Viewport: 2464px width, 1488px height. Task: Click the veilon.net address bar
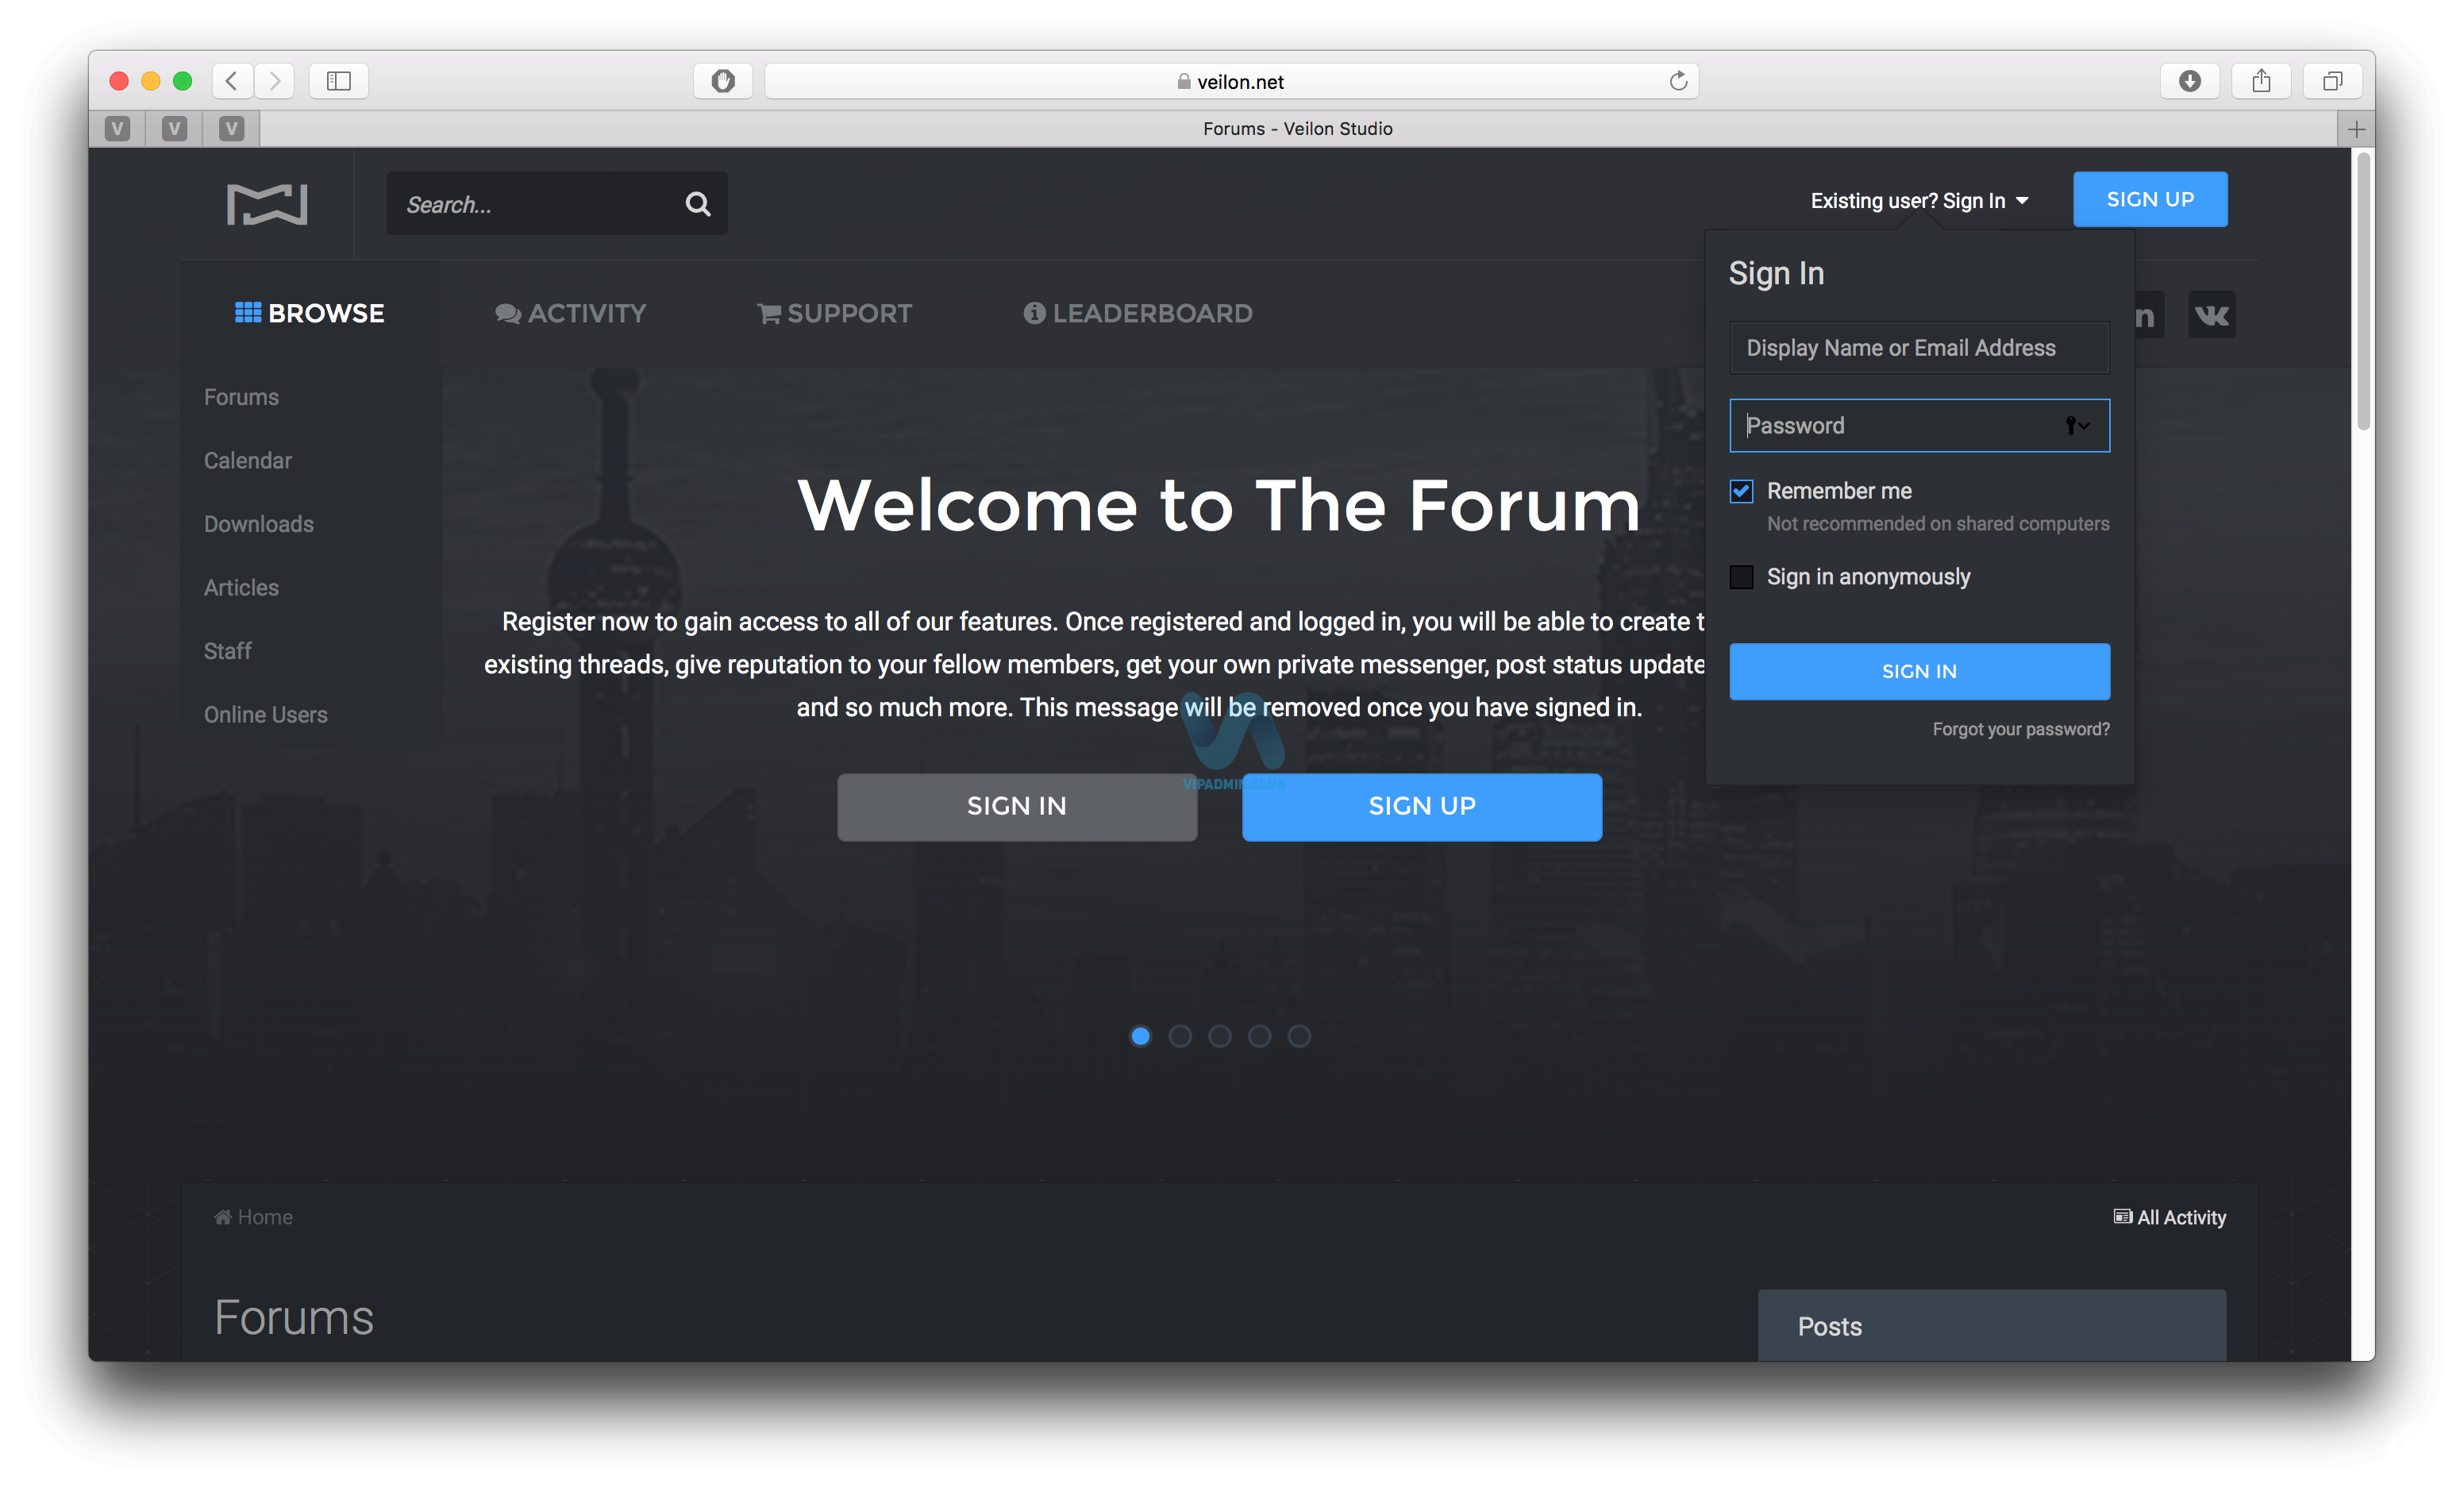point(1231,81)
